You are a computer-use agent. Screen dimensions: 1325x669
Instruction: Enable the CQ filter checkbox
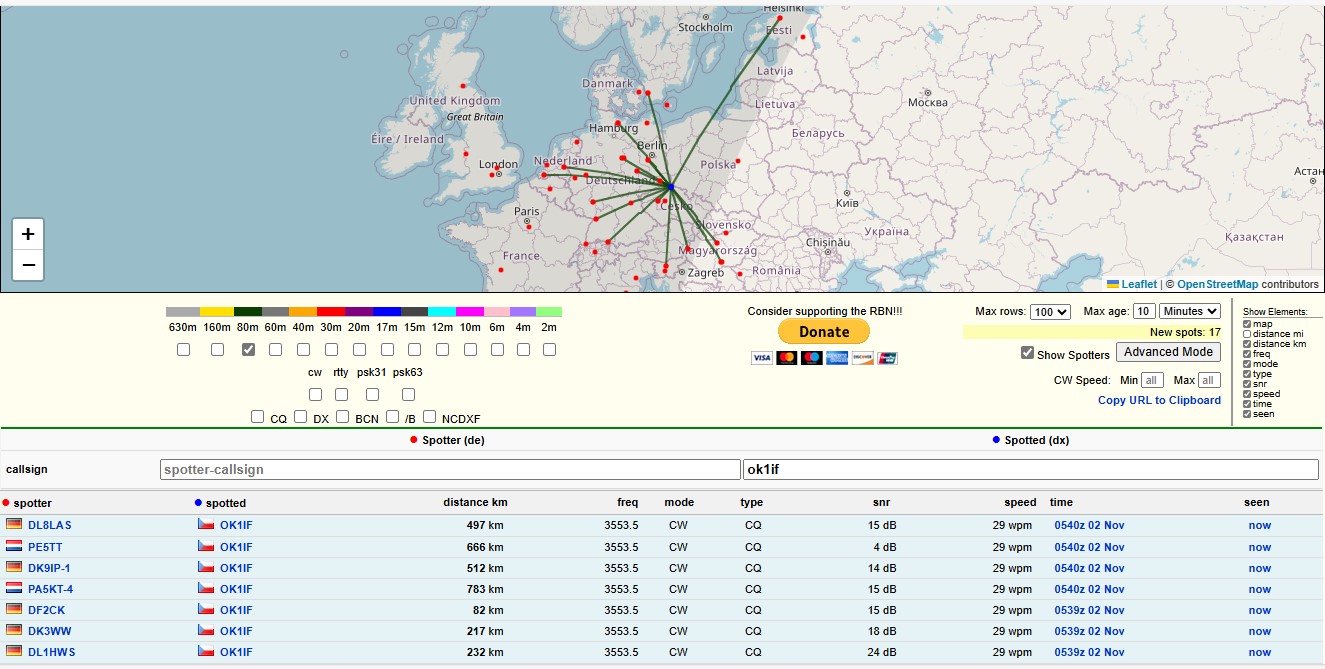258,417
